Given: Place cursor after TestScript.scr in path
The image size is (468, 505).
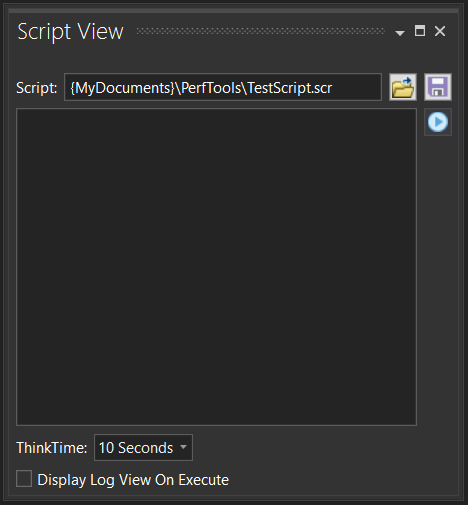Looking at the screenshot, I should 333,88.
